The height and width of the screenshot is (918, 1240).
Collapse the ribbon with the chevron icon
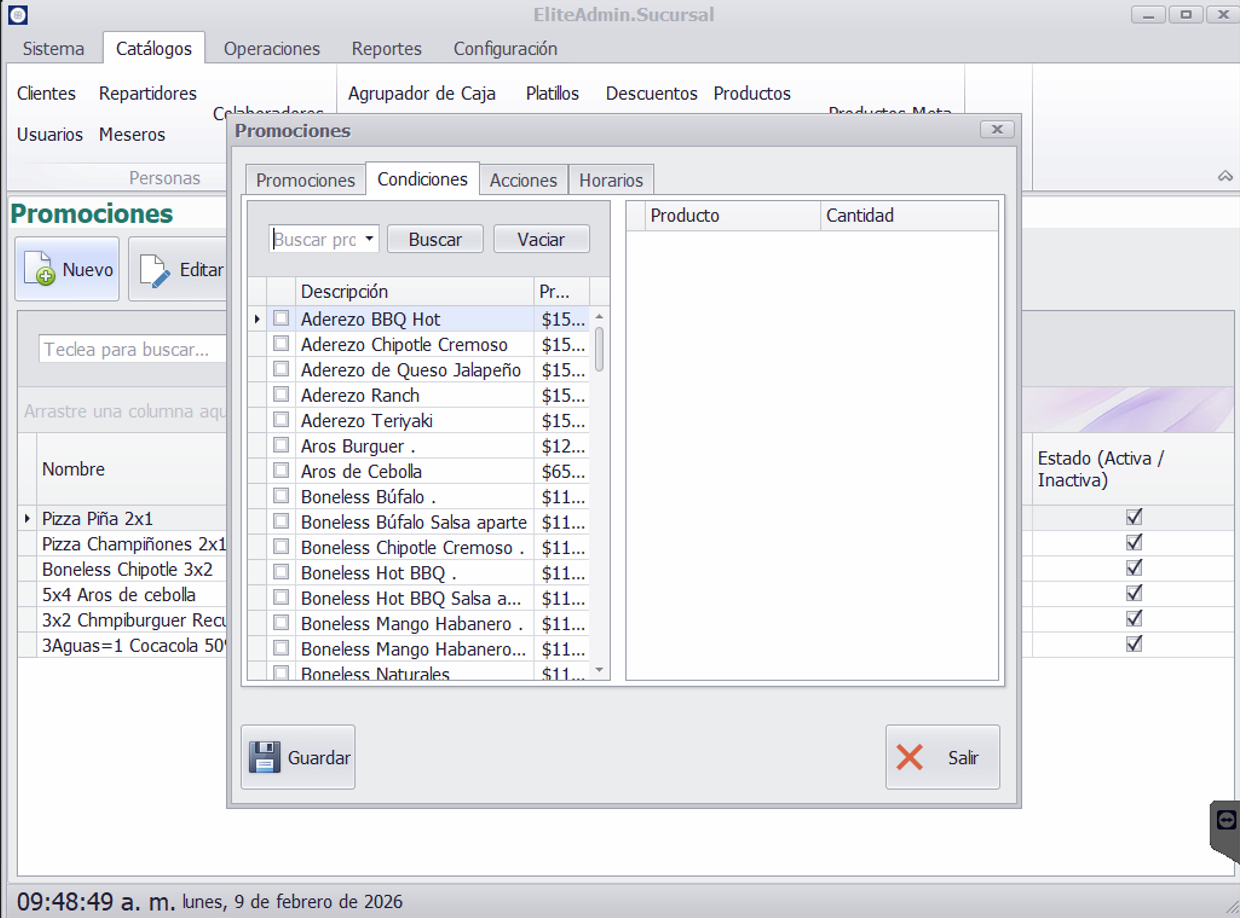[x=1225, y=176]
